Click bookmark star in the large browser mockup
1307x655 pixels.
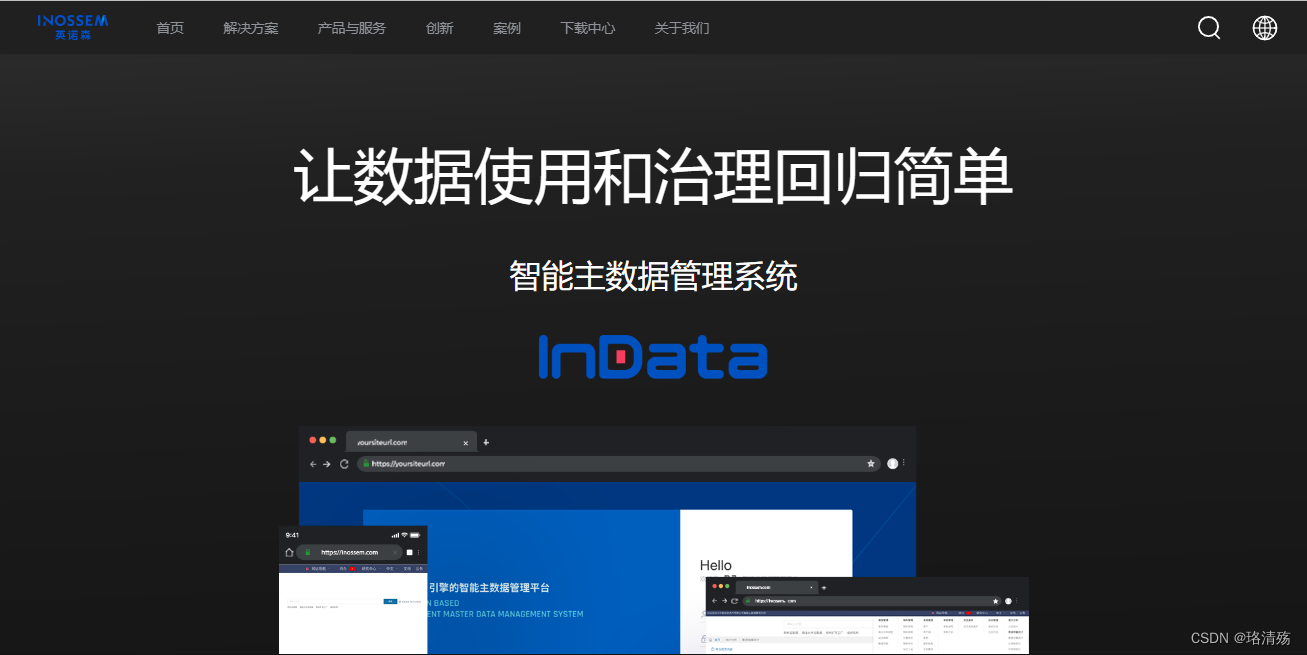(x=871, y=464)
